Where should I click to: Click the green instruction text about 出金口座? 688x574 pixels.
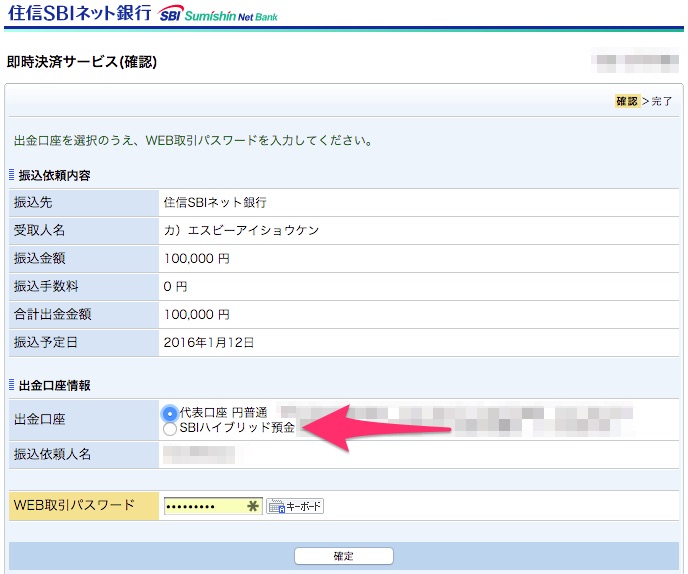(193, 141)
